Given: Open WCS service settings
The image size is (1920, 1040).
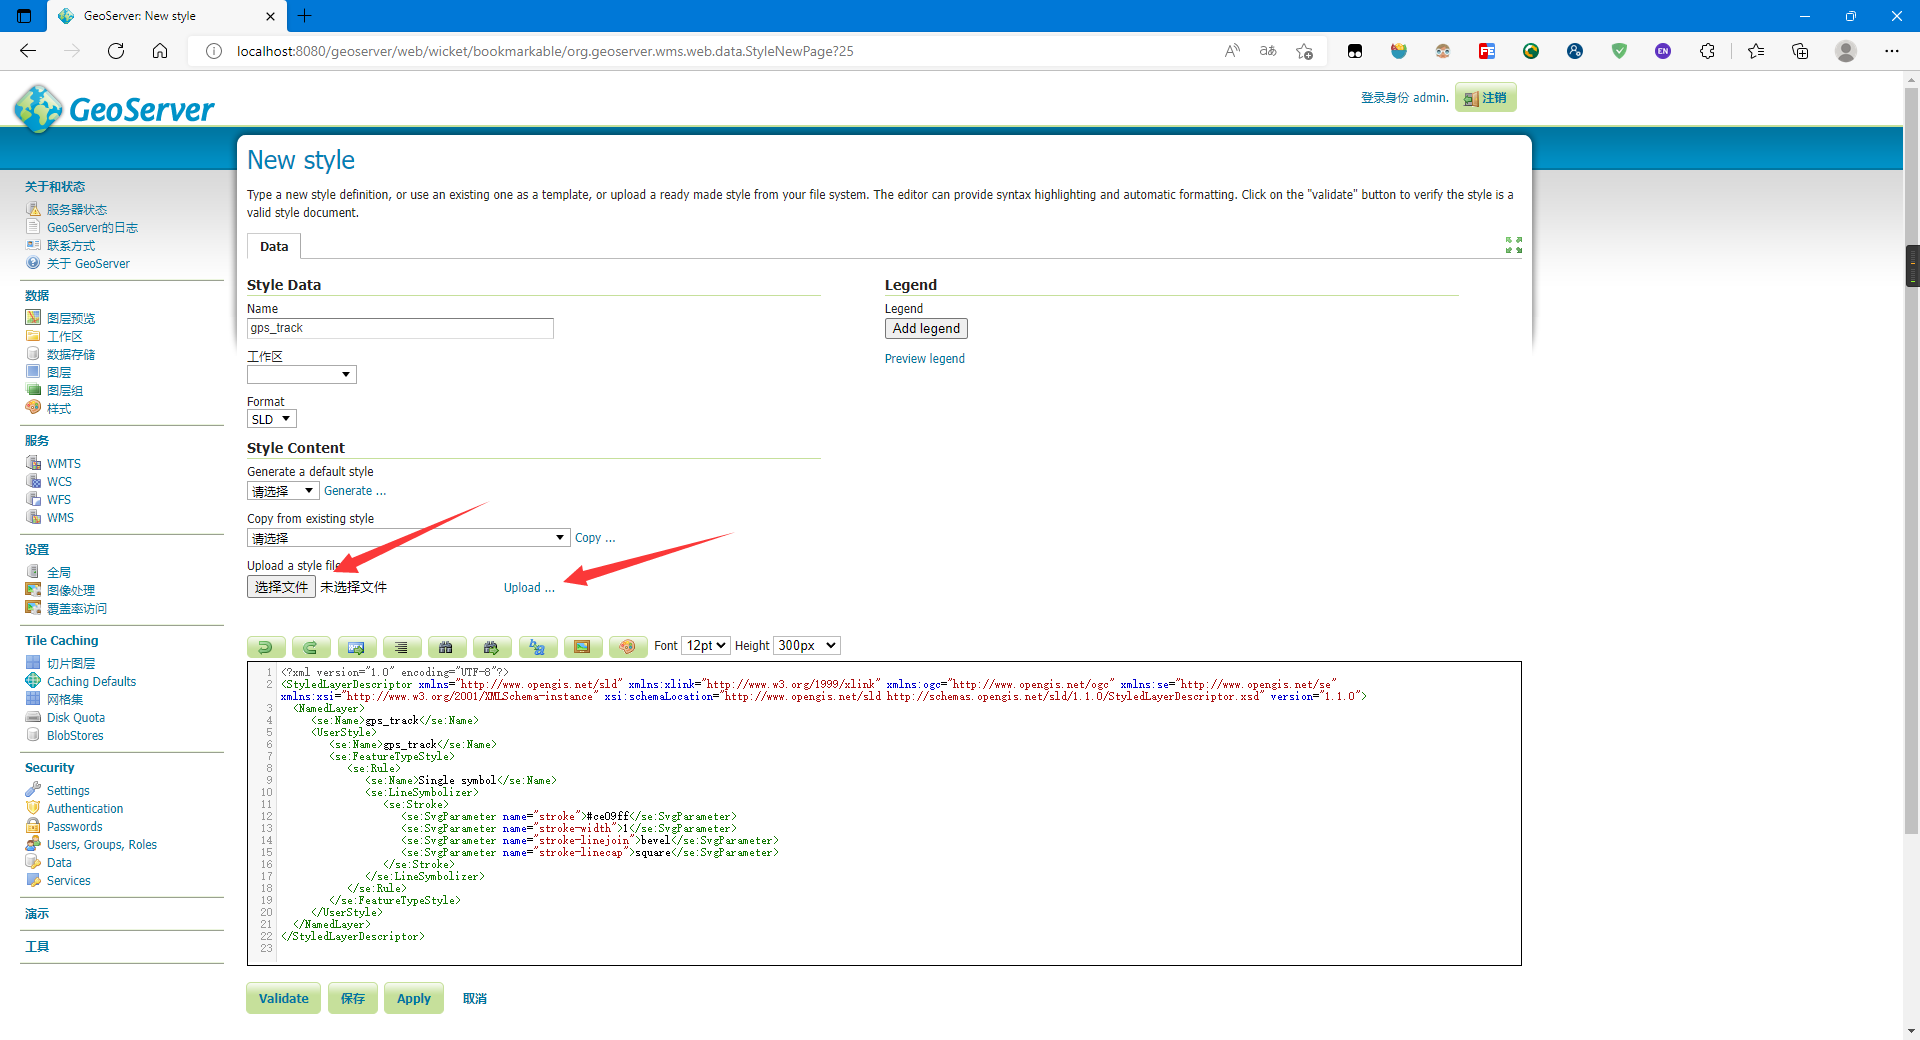Looking at the screenshot, I should (x=59, y=482).
